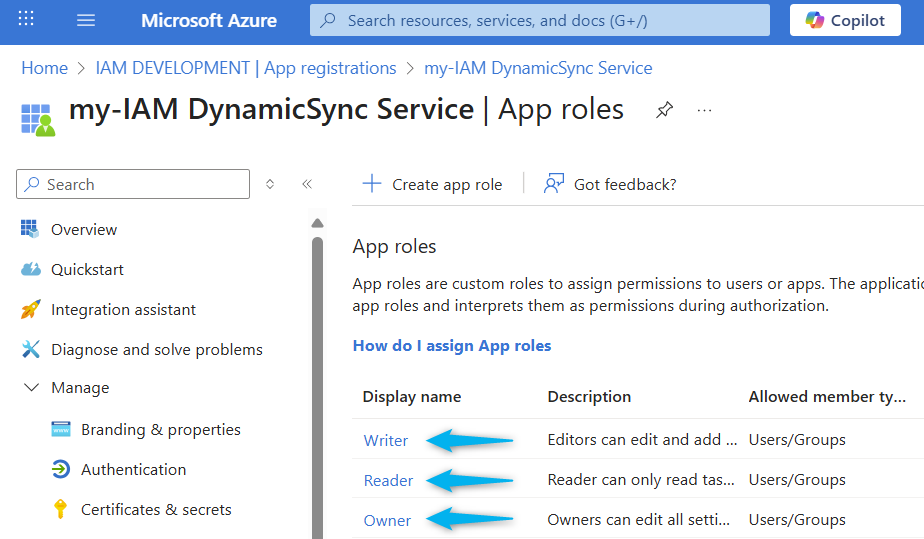The width and height of the screenshot is (924, 539).
Task: Click the Description column header
Action: click(589, 396)
